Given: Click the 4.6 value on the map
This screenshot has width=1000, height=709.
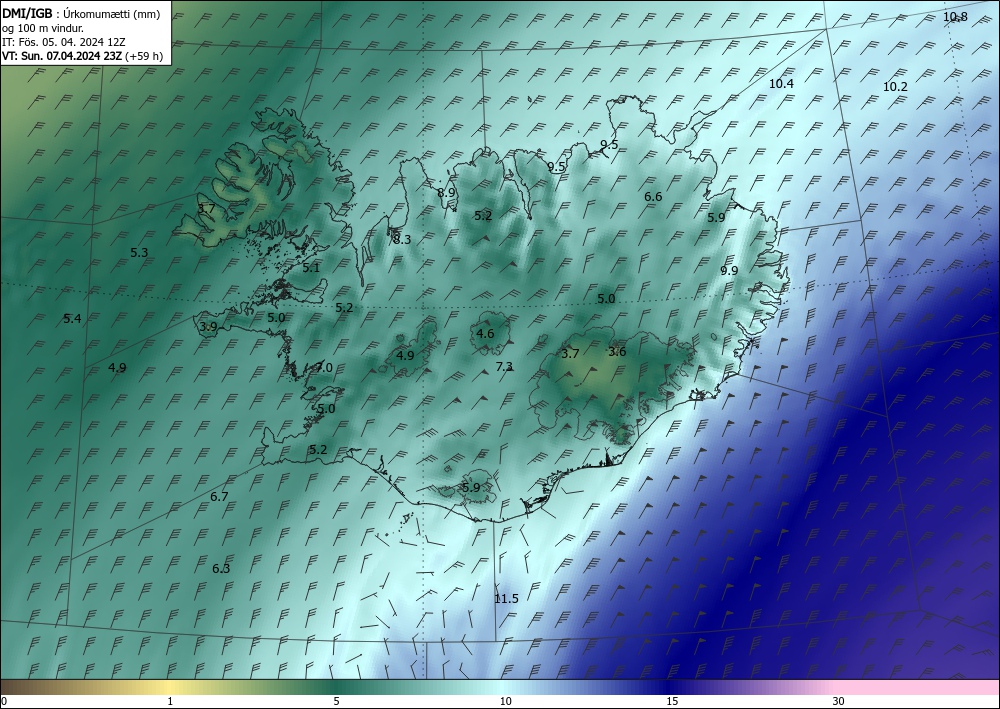Looking at the screenshot, I should click(485, 333).
